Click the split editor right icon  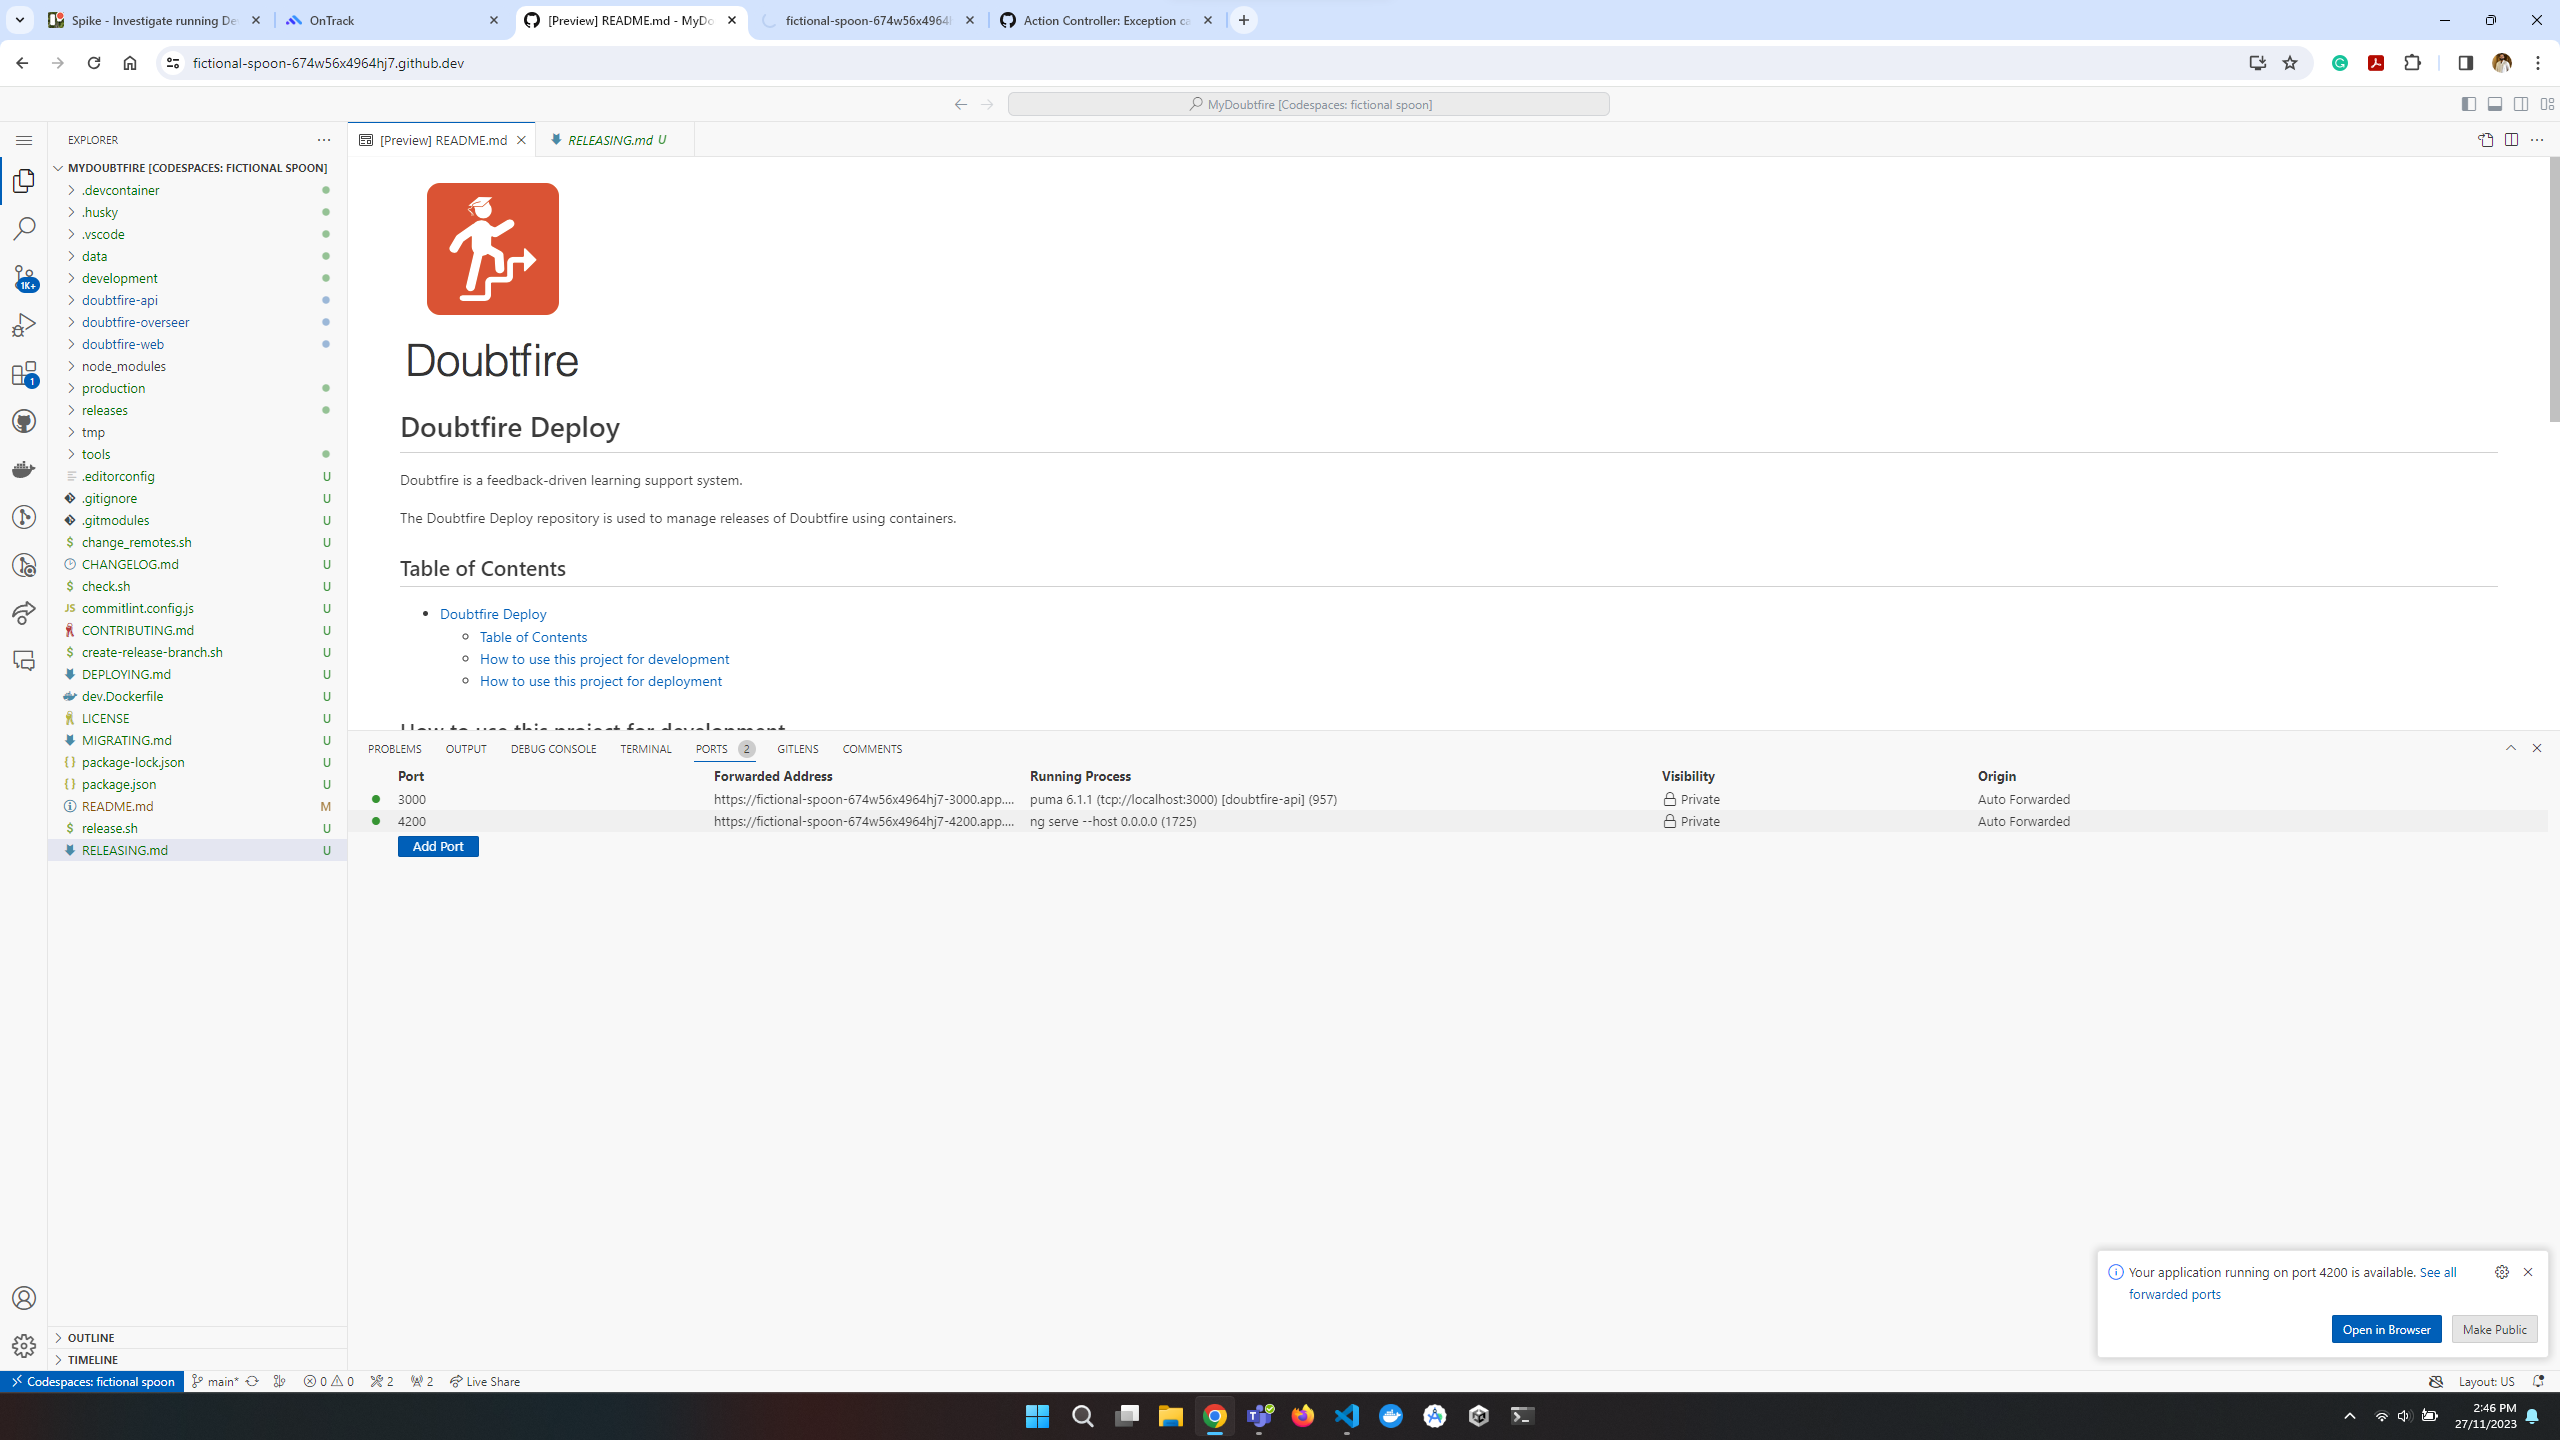[x=2511, y=140]
